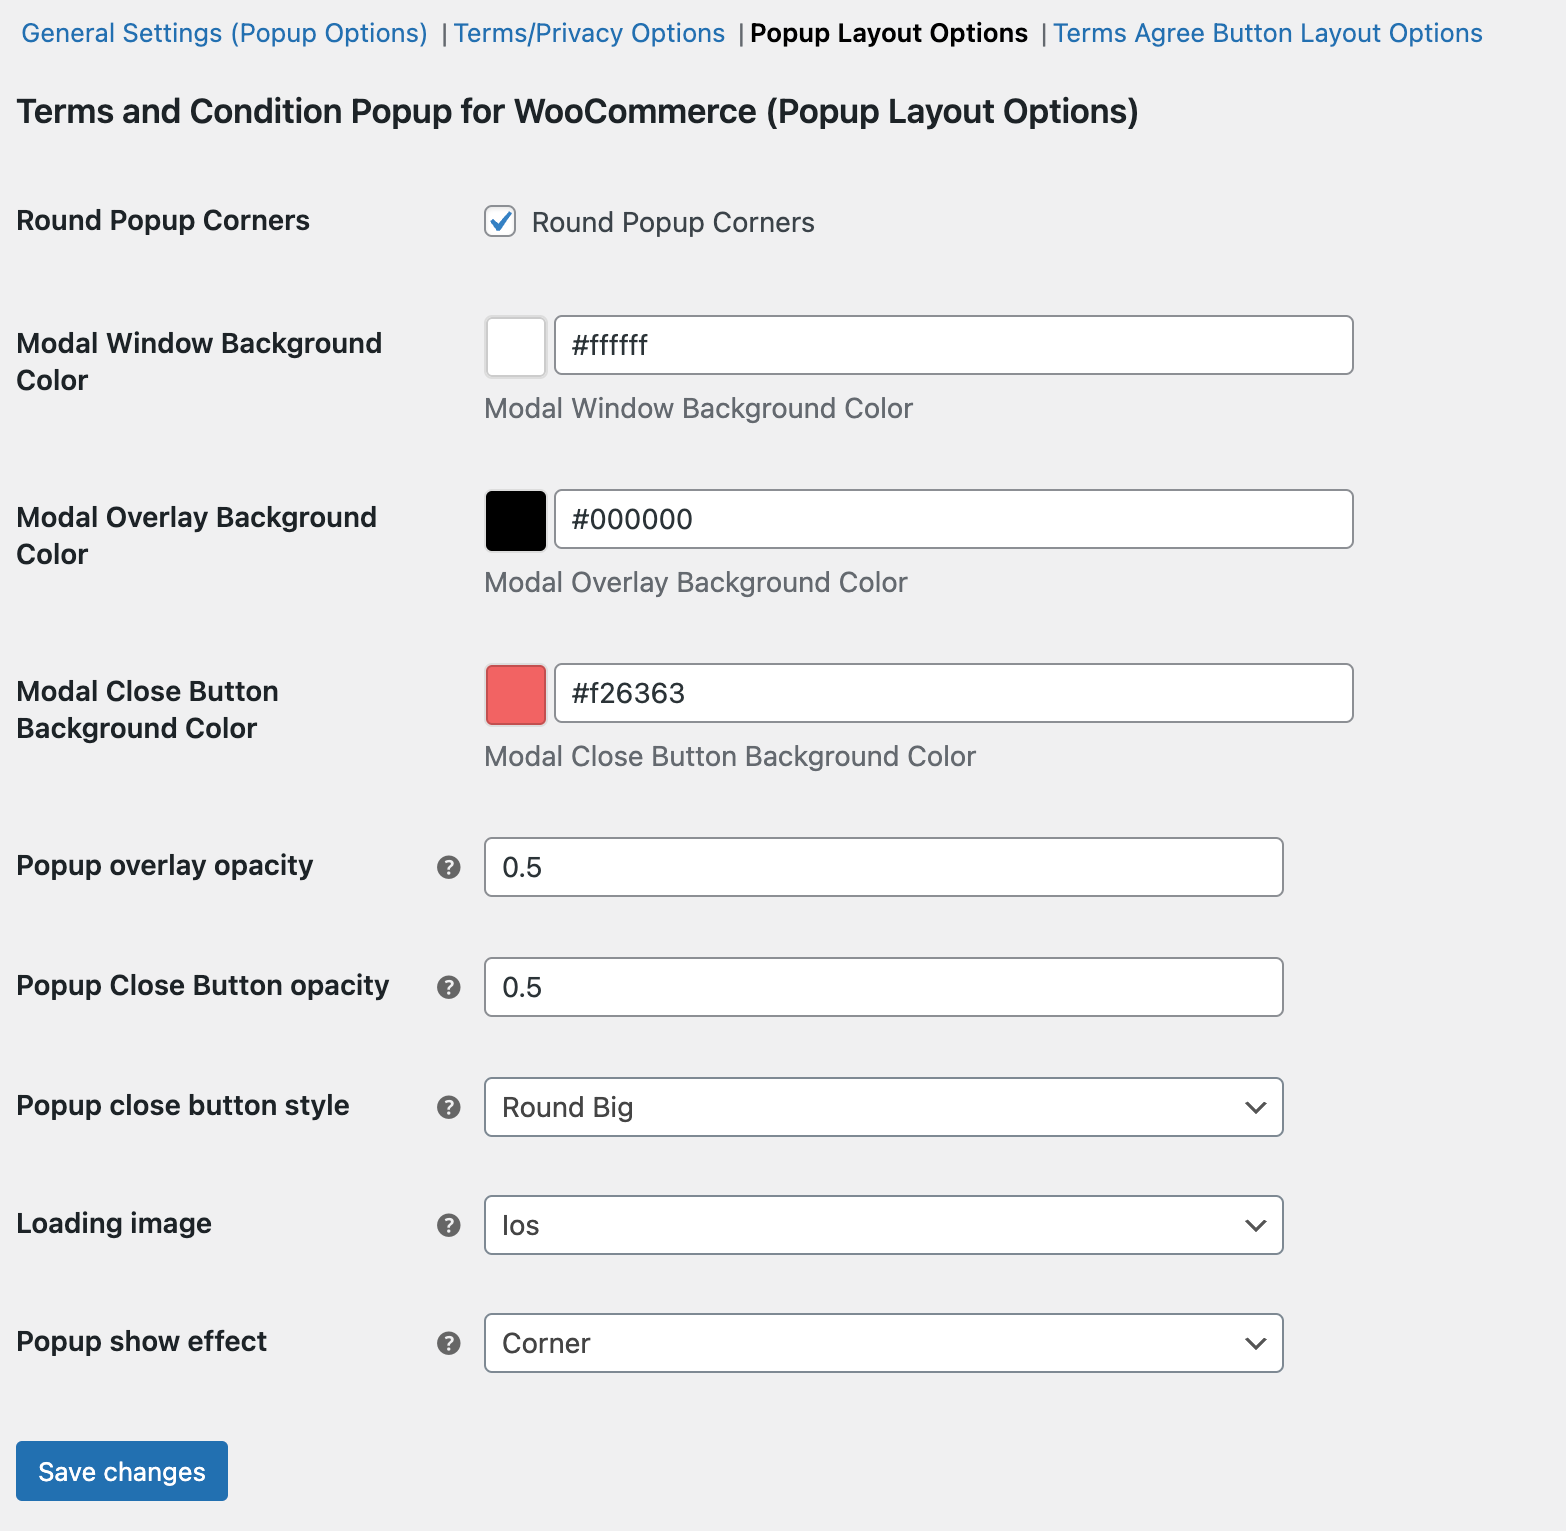Open General Settings (Popup Options) tab
Image resolution: width=1566 pixels, height=1531 pixels.
[225, 33]
